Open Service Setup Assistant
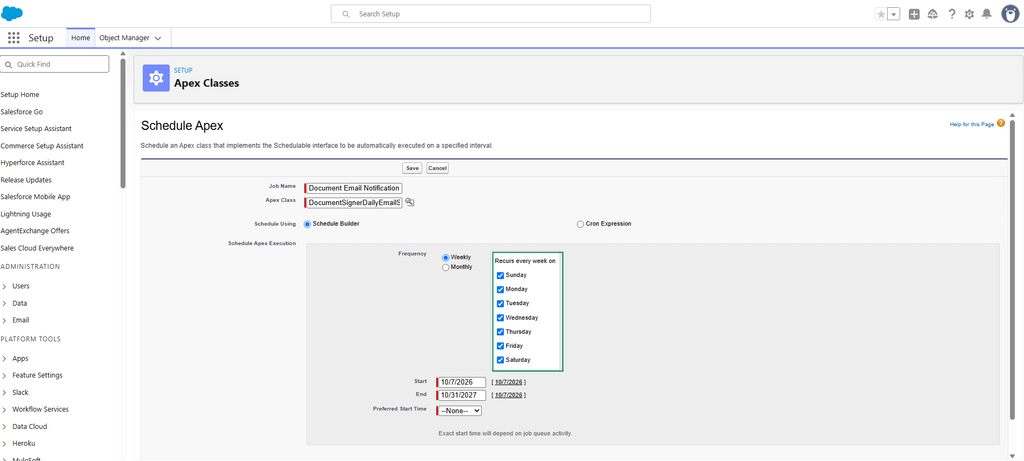 (x=37, y=129)
